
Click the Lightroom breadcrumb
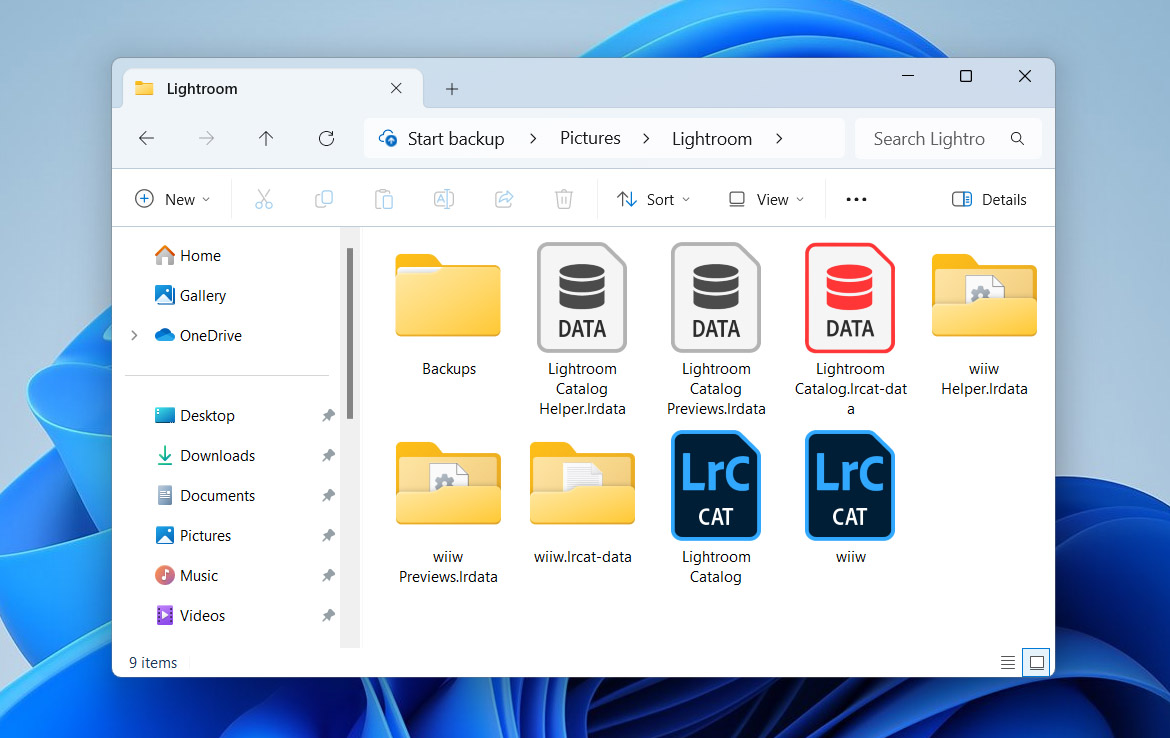point(712,139)
